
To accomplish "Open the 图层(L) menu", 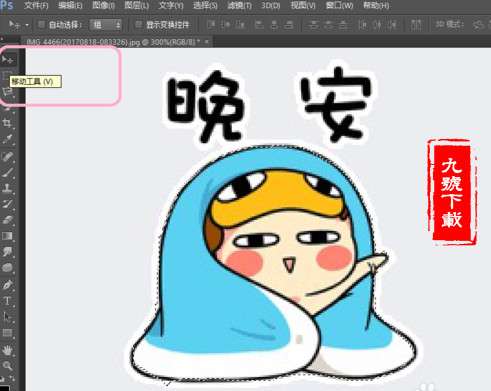I will pyautogui.click(x=137, y=6).
